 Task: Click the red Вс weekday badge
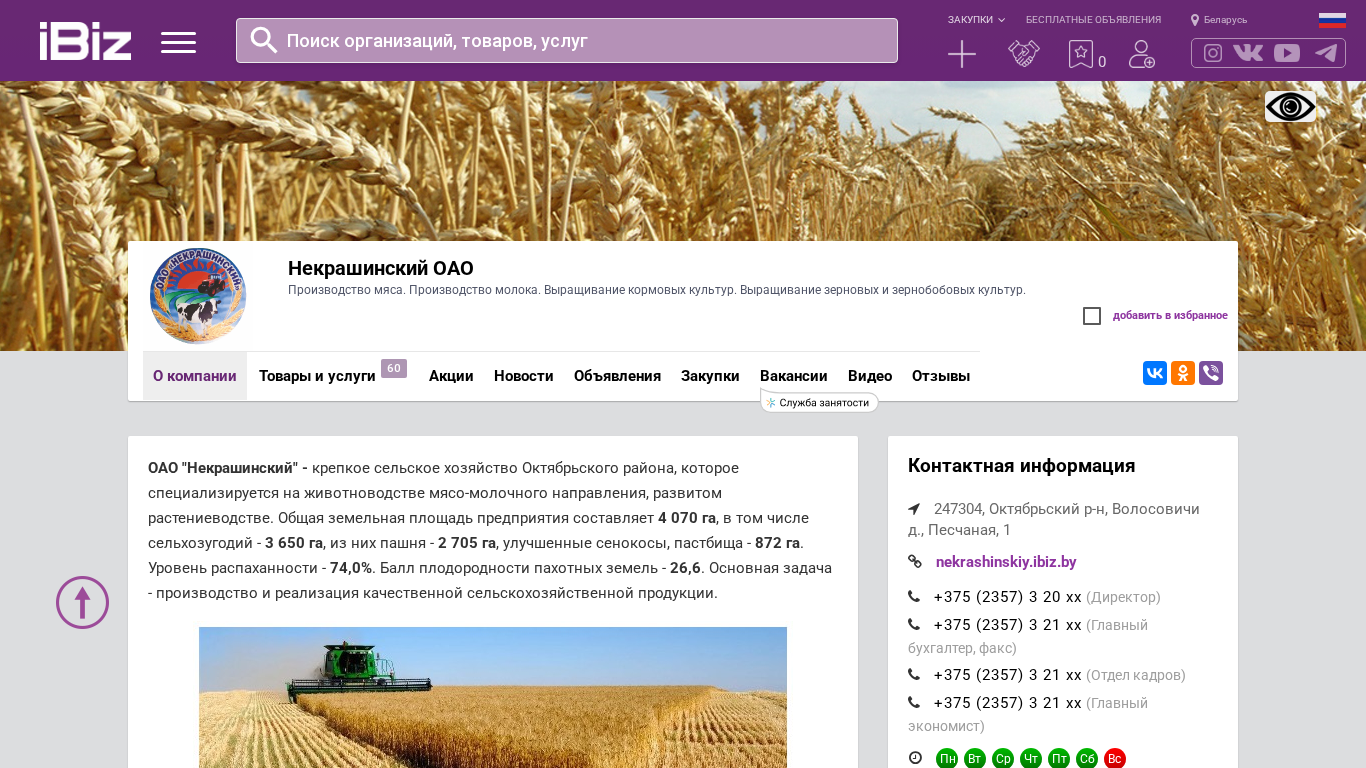pos(1115,758)
